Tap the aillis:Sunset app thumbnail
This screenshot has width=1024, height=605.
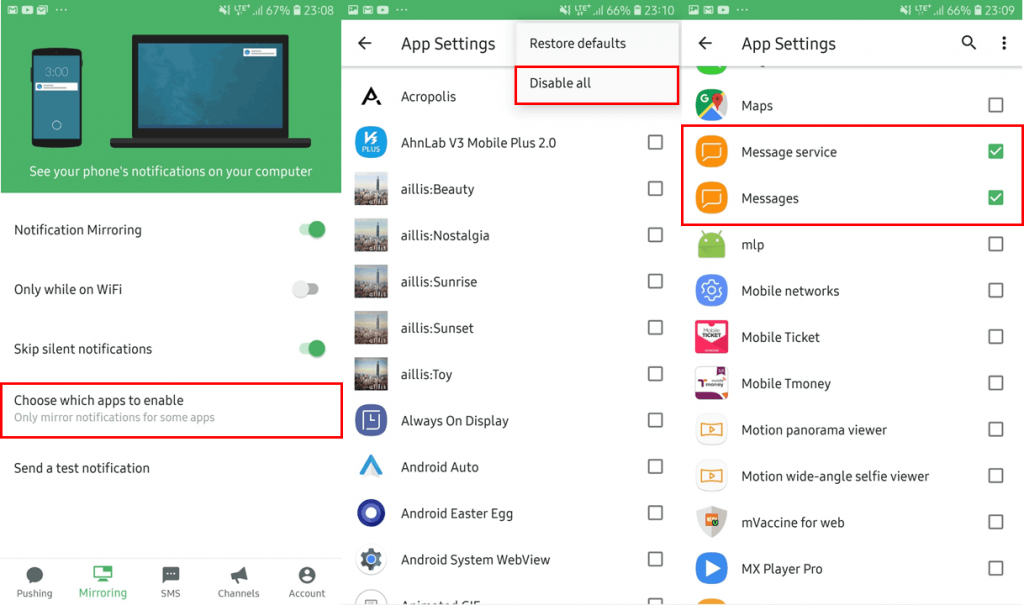coord(371,328)
